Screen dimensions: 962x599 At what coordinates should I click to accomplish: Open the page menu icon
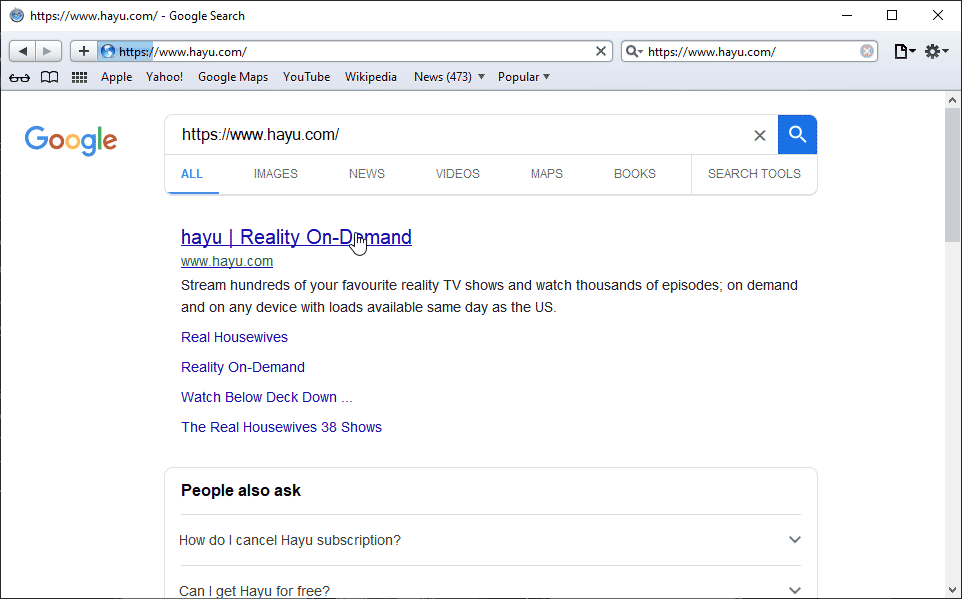904,52
